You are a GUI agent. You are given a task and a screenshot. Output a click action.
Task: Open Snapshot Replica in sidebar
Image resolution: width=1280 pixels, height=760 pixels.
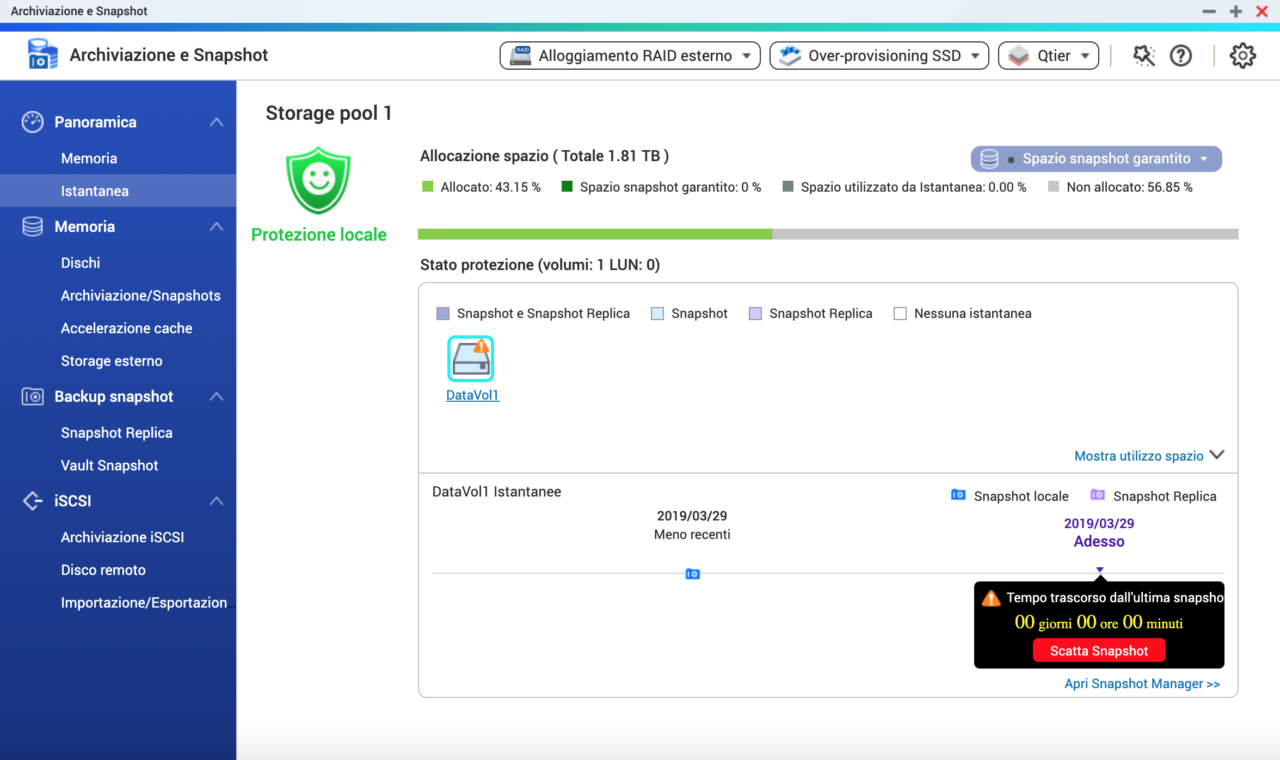[x=117, y=433]
